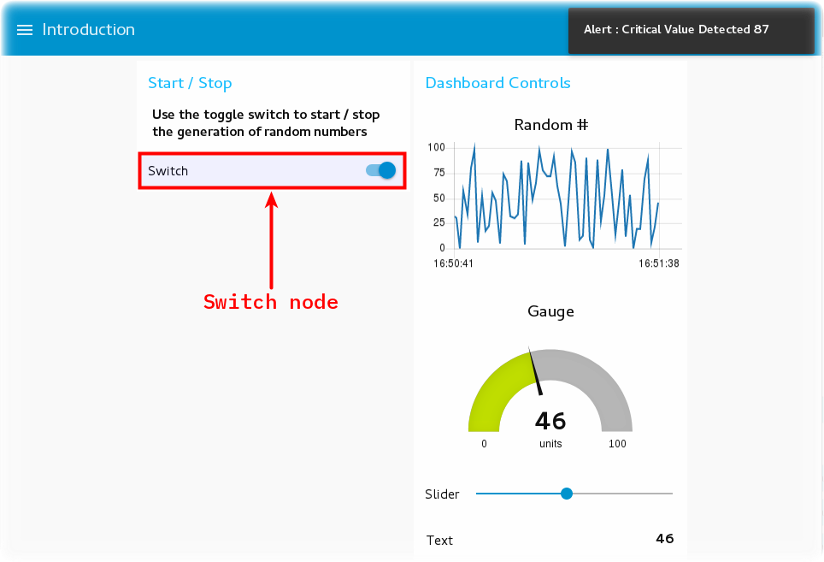Click the chart start time 16:50:41
The height and width of the screenshot is (562, 824).
click(x=453, y=263)
